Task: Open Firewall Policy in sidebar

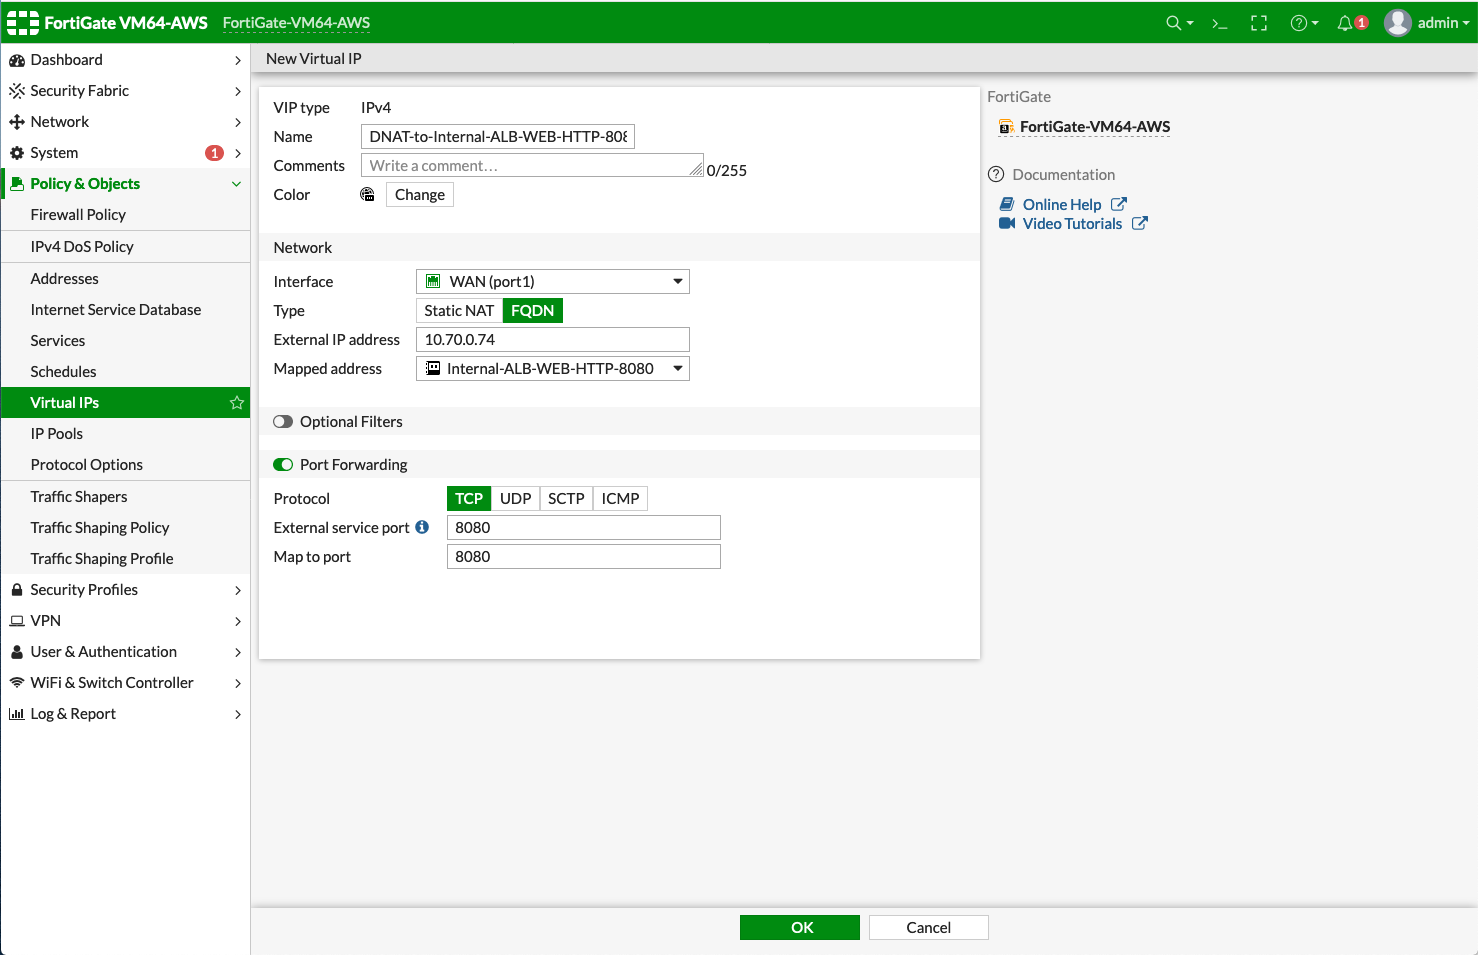Action: point(78,215)
